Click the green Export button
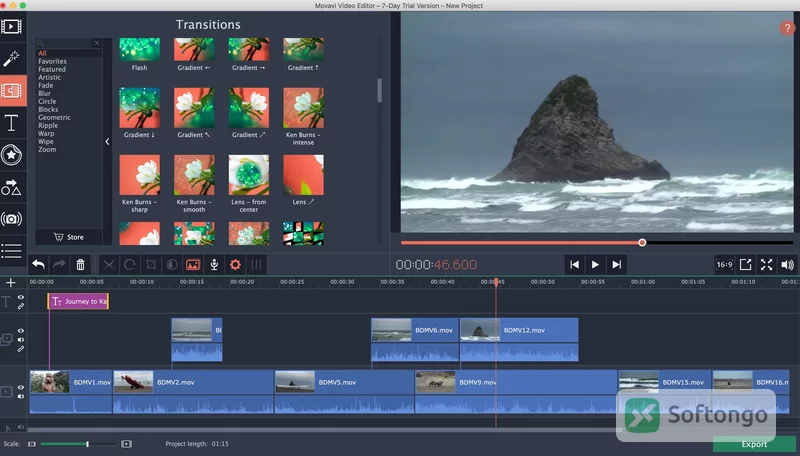 (754, 444)
